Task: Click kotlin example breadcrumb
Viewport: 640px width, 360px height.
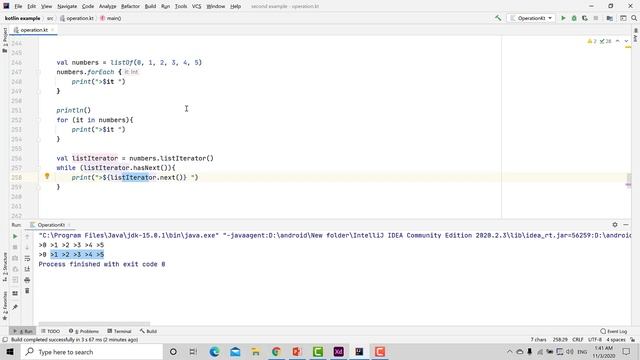Action: (x=22, y=18)
